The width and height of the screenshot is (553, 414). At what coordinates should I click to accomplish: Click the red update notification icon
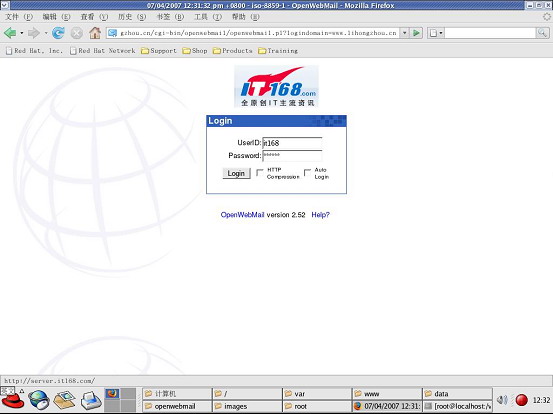pos(521,400)
